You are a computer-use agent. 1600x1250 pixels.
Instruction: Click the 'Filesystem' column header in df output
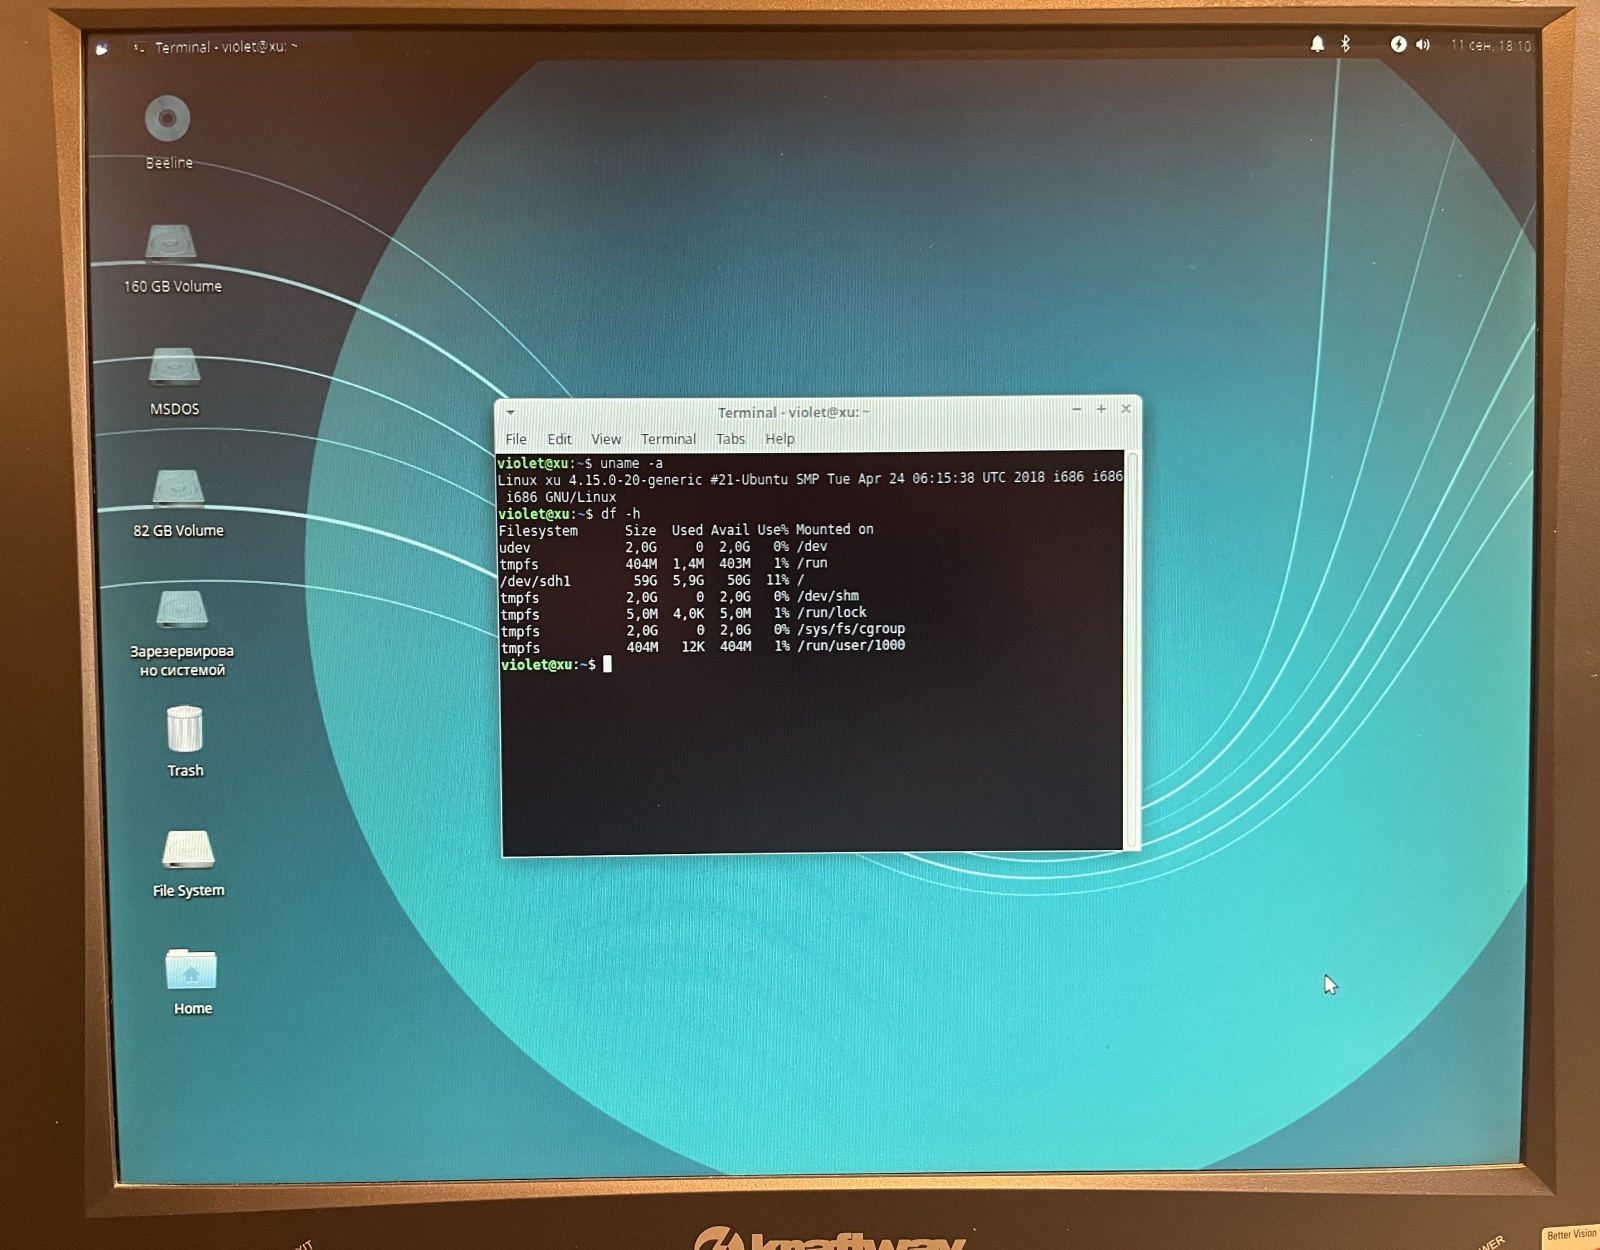tap(538, 531)
